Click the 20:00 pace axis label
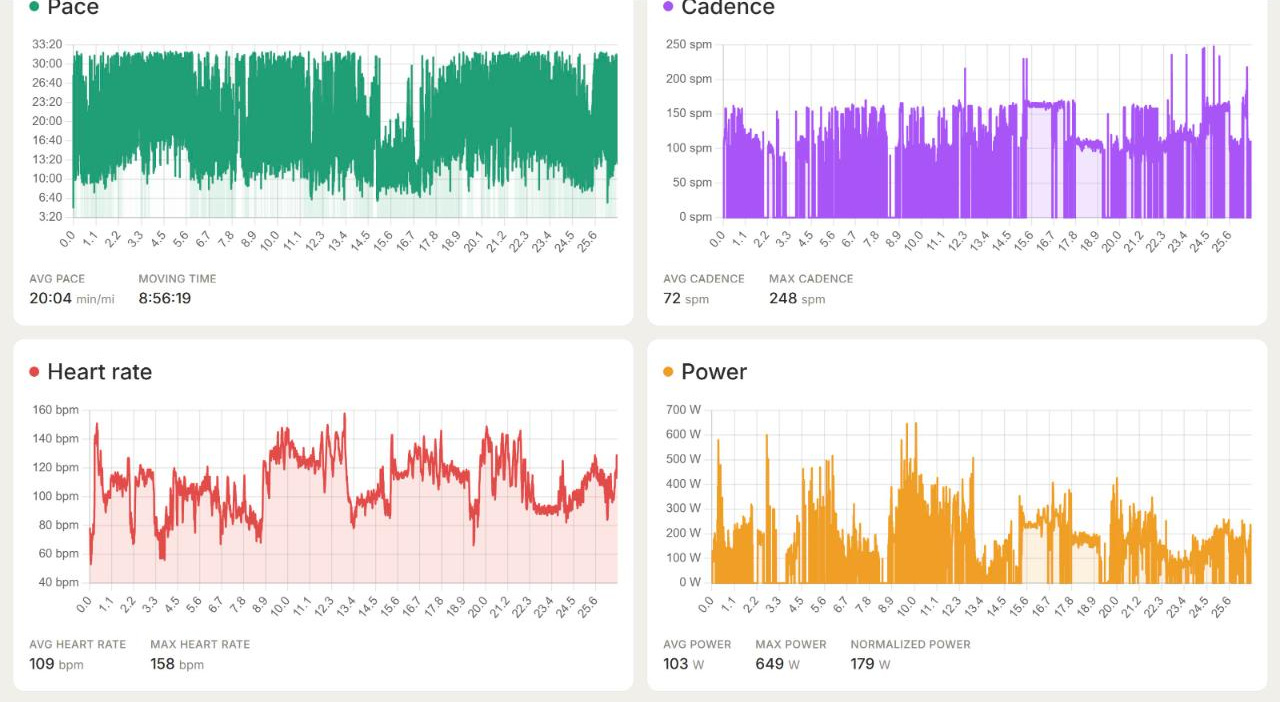Image resolution: width=1280 pixels, height=702 pixels. click(x=47, y=121)
